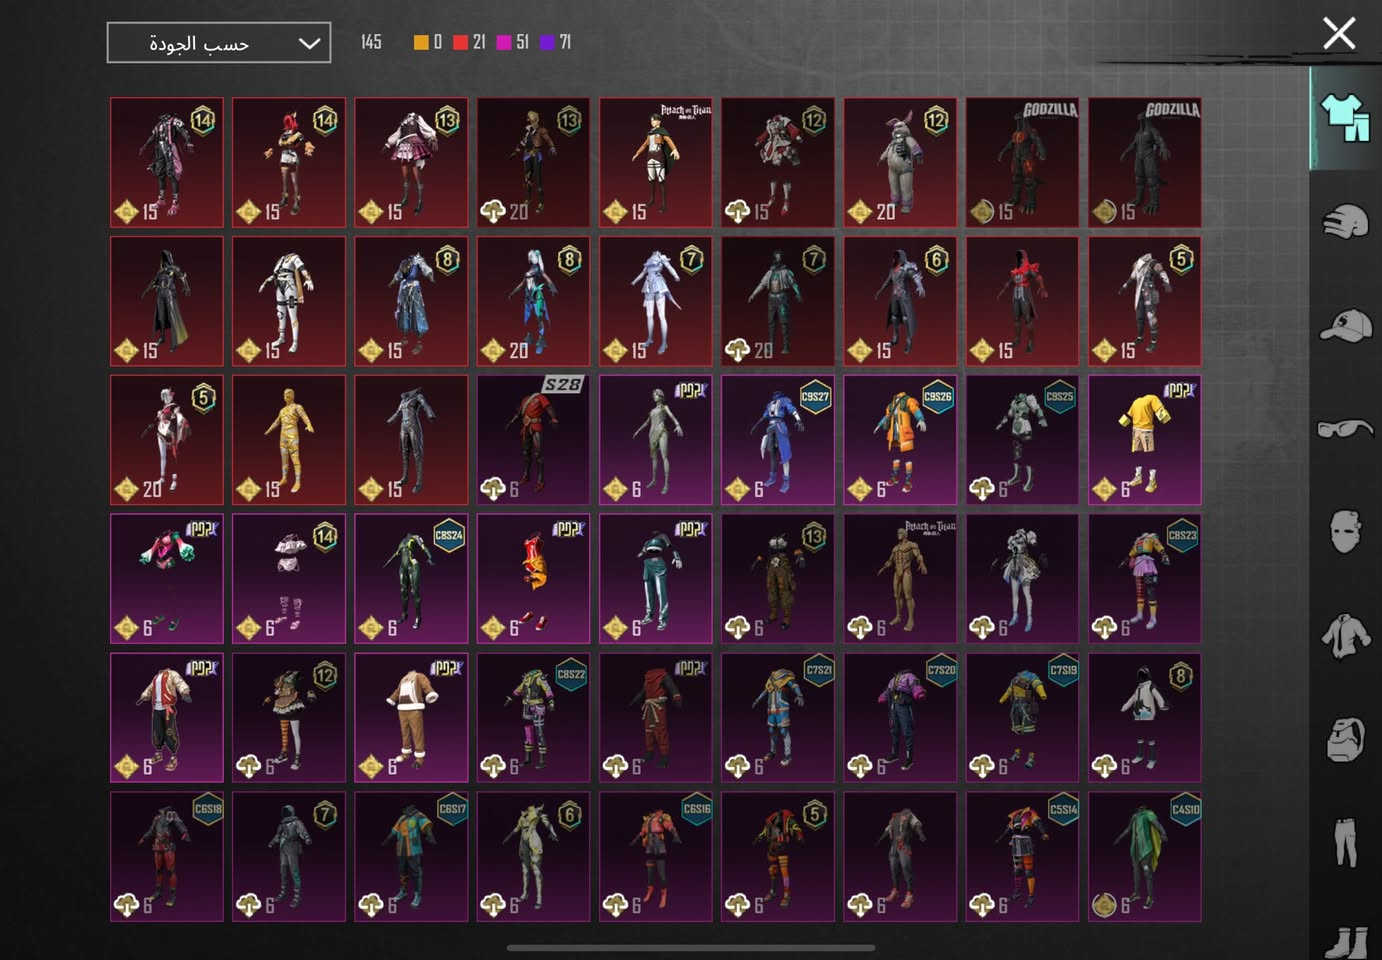Open the pants category icon
The height and width of the screenshot is (960, 1382).
click(x=1344, y=842)
